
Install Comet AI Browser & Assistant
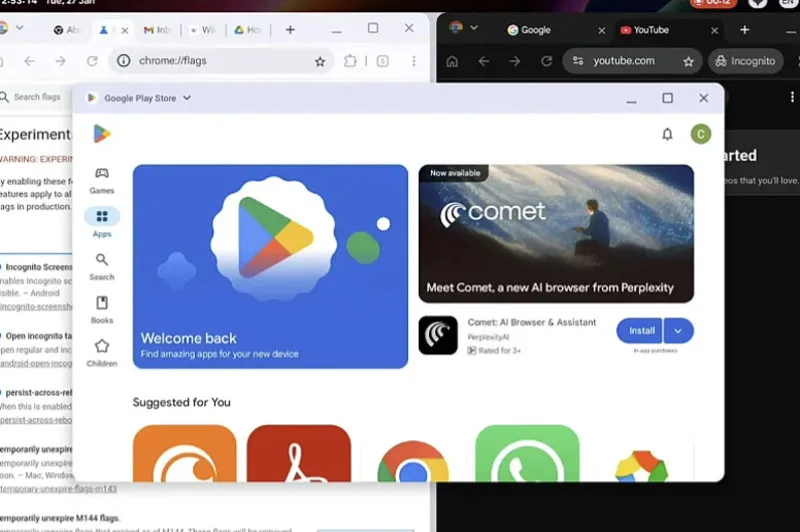(x=640, y=331)
